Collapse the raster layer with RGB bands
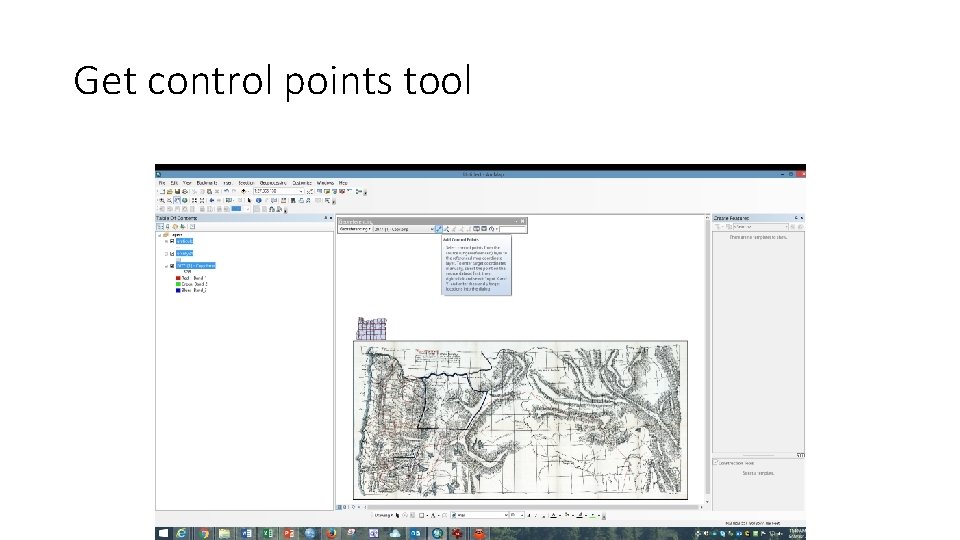 pos(167,266)
